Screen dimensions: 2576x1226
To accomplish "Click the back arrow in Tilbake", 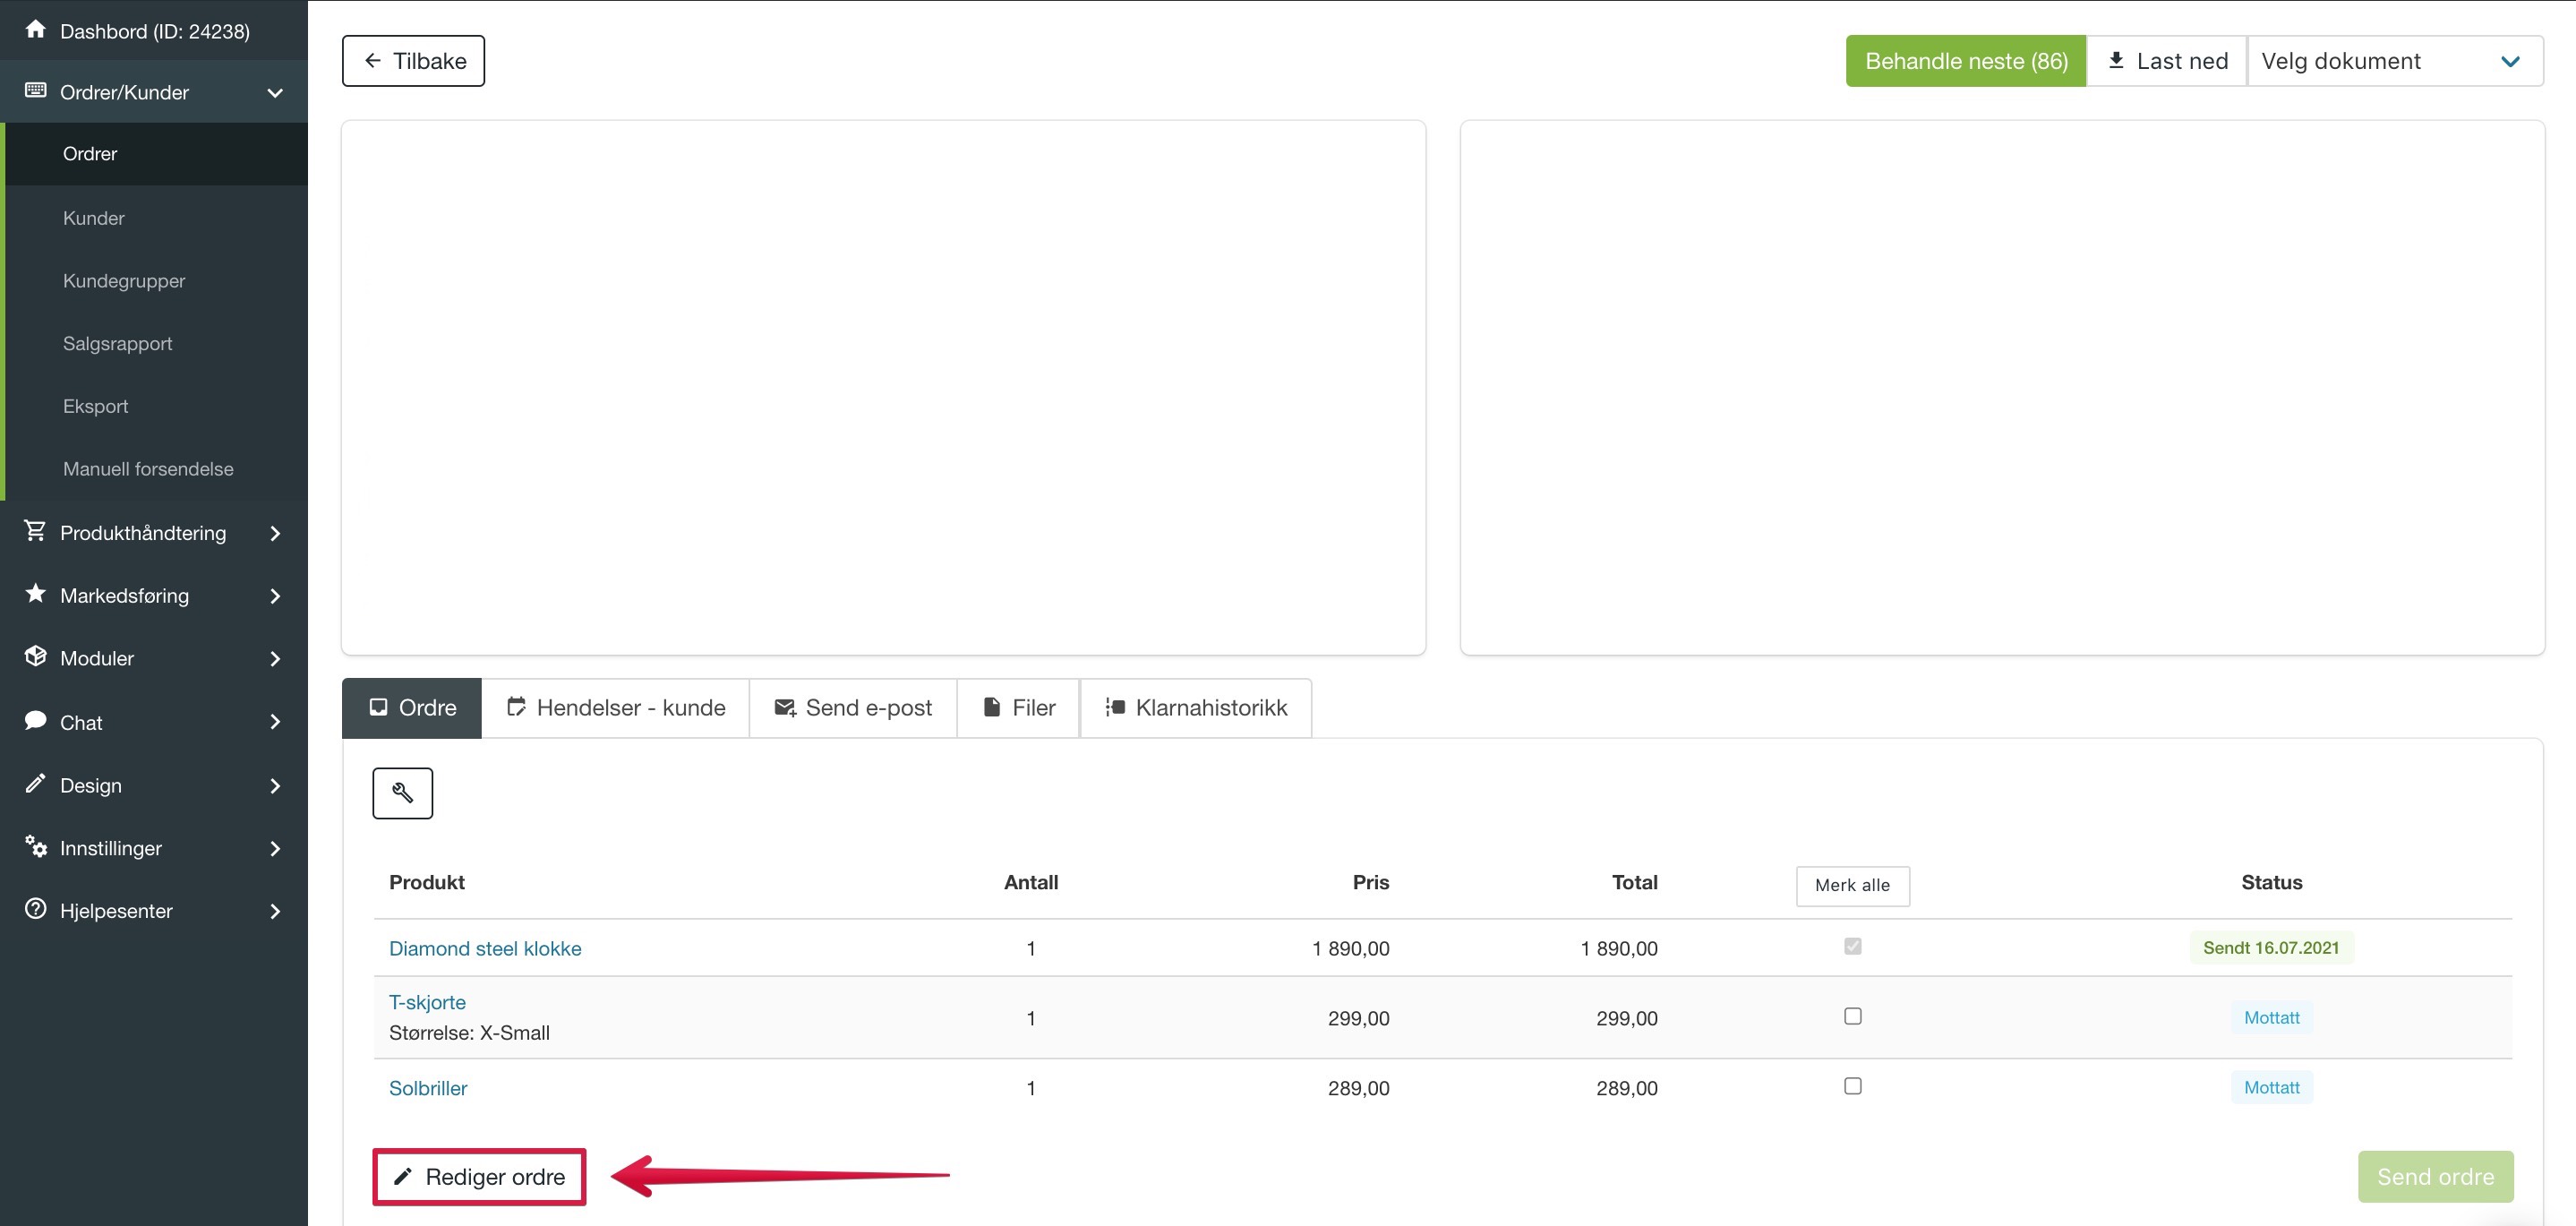I will click(373, 61).
